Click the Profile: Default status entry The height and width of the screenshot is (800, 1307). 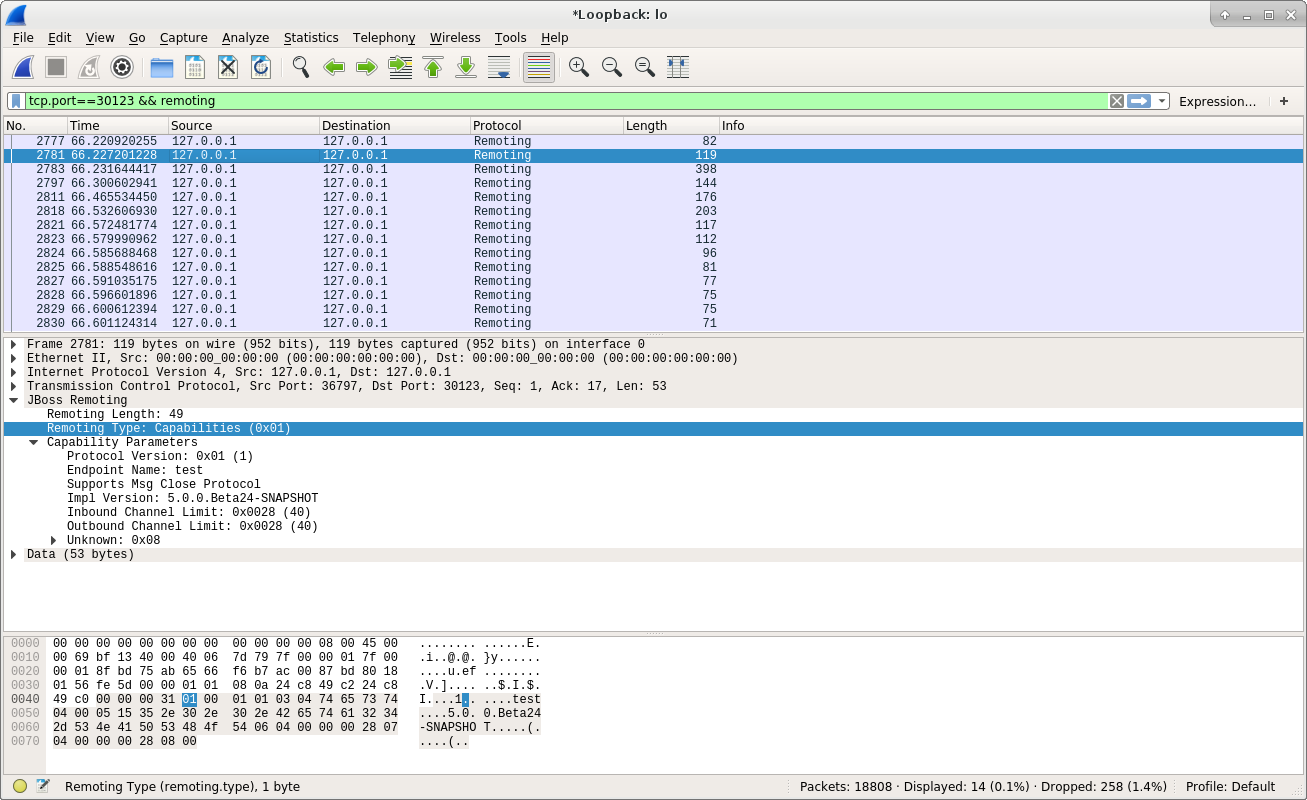pyautogui.click(x=1230, y=786)
